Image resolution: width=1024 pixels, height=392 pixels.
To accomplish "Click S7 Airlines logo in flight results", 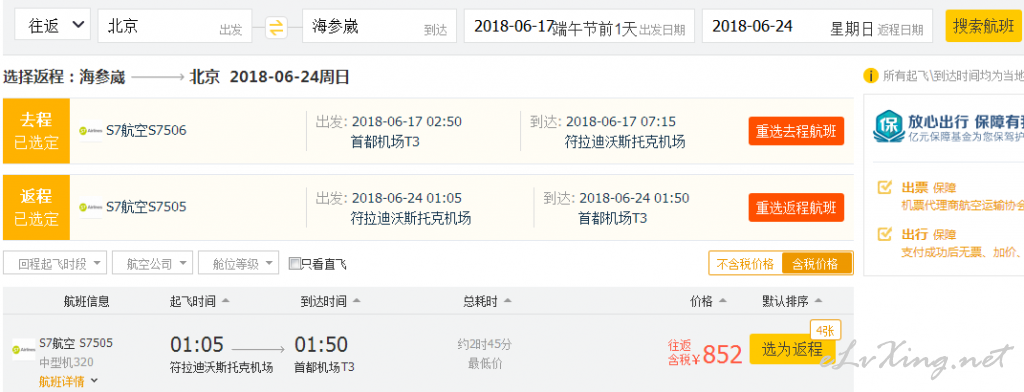I will [x=24, y=349].
